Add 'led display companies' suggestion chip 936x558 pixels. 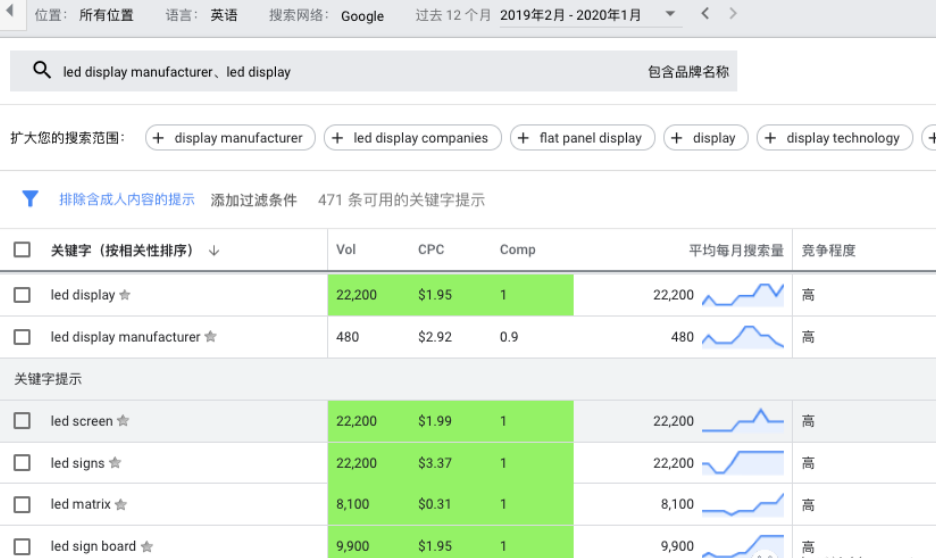(411, 138)
